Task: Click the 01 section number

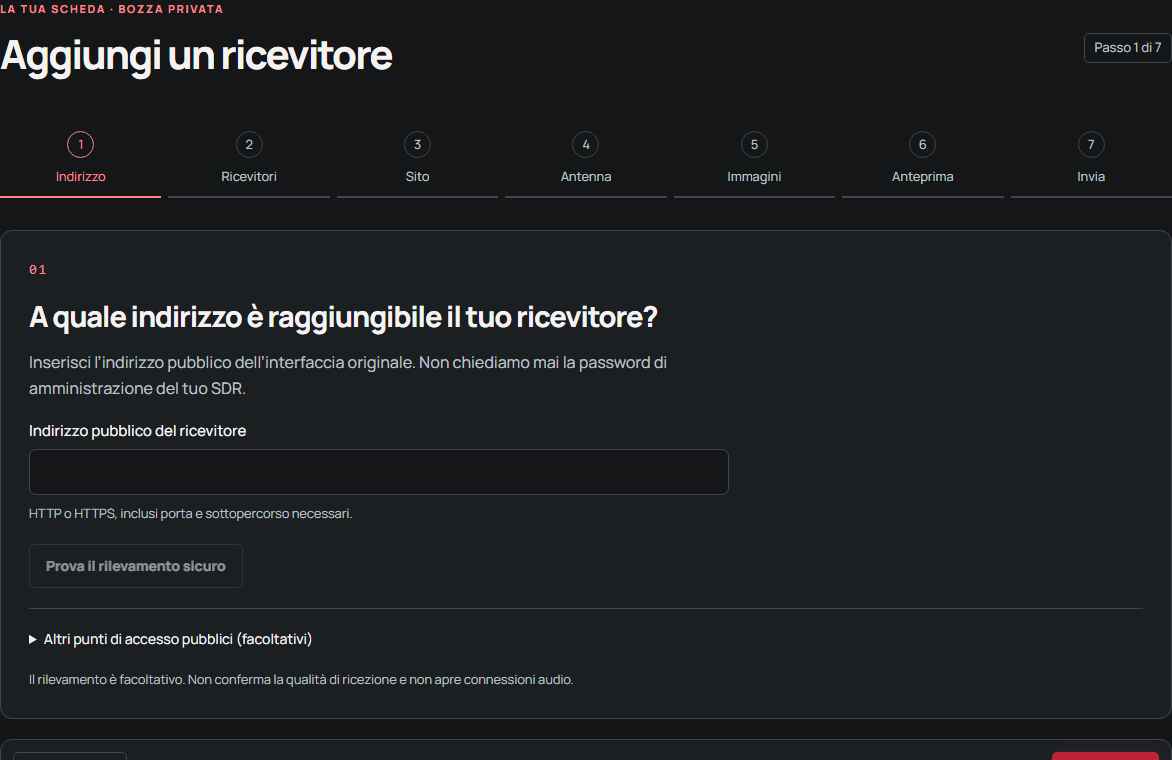Action: tap(37, 270)
